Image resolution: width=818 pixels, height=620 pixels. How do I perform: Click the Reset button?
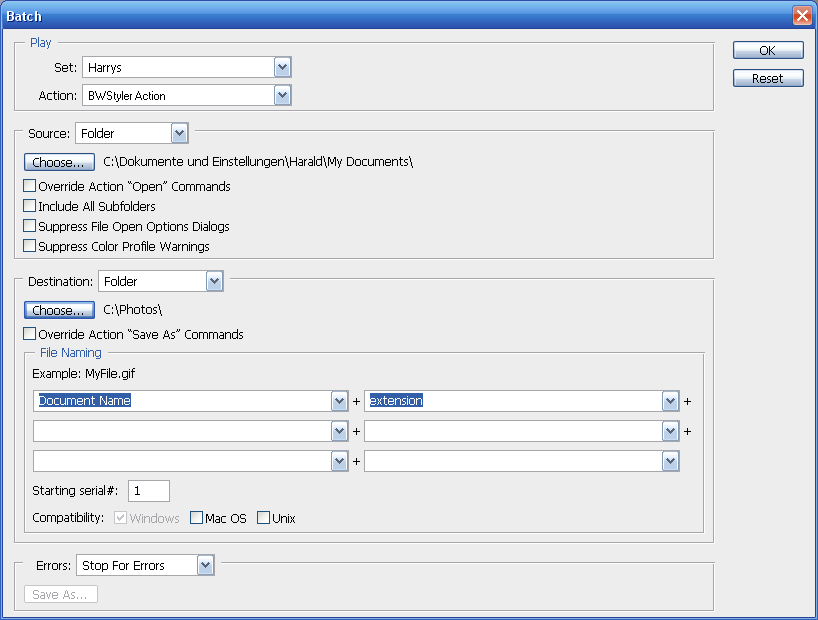pyautogui.click(x=767, y=78)
